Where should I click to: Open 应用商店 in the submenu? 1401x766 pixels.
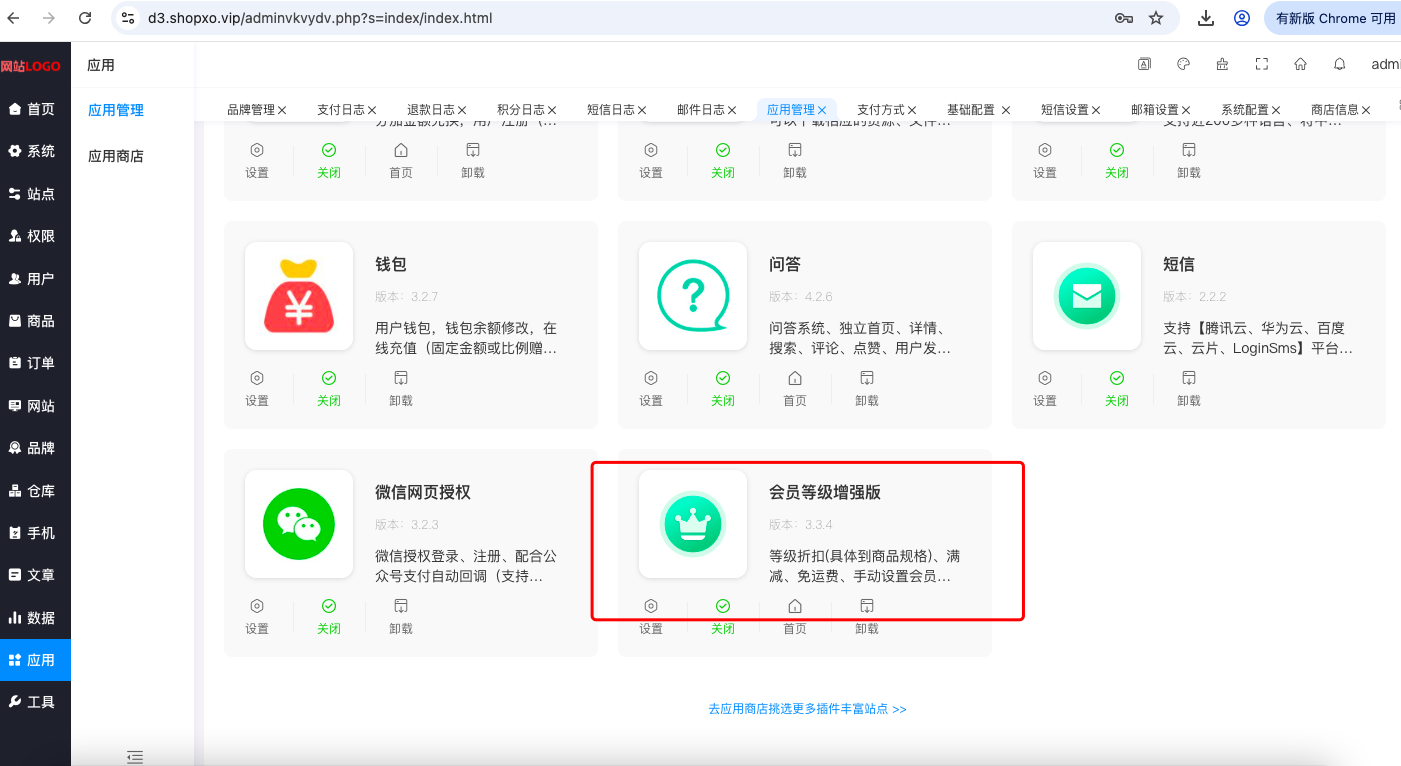coord(116,156)
